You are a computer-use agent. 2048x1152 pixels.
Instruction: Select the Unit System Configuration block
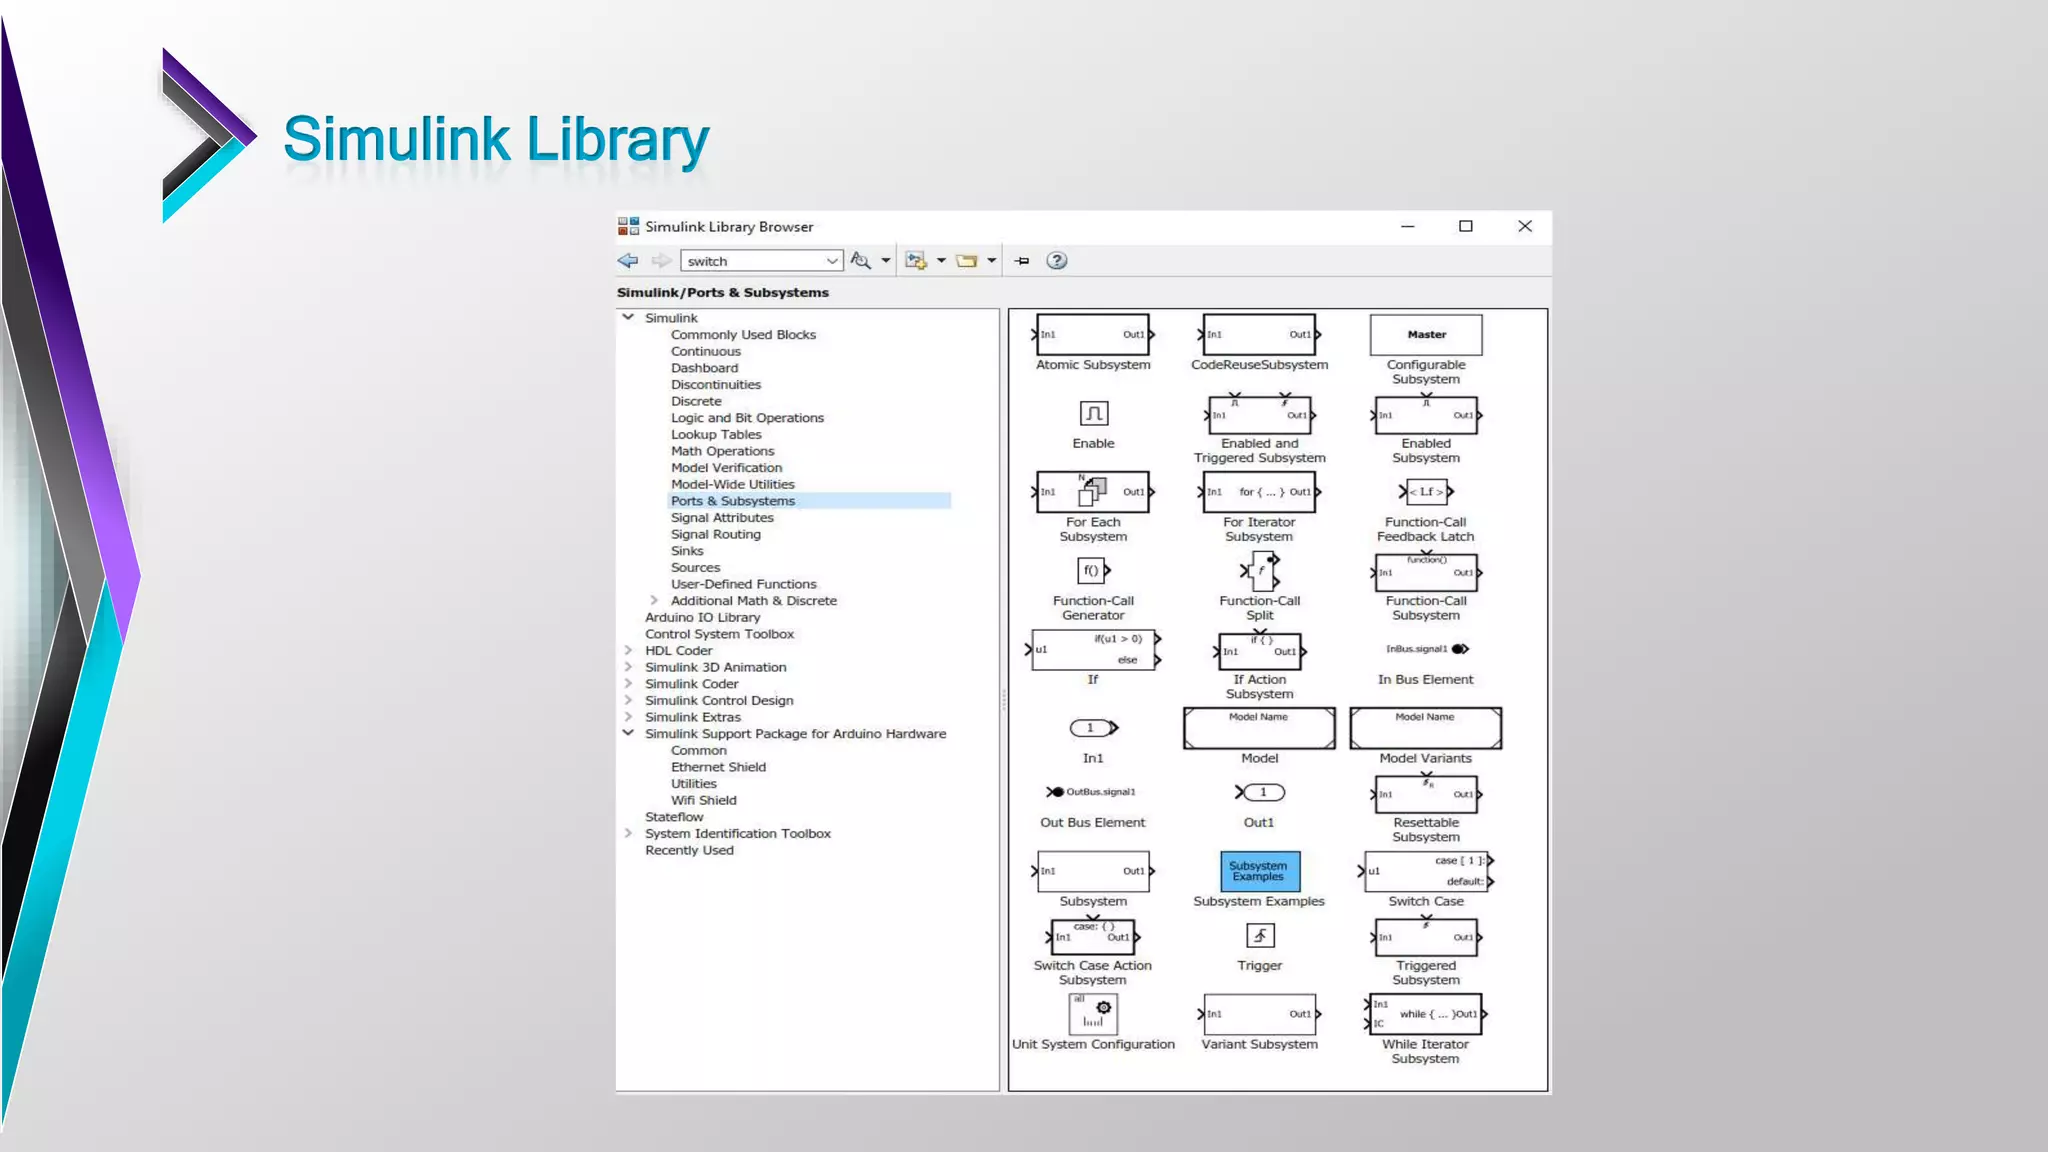1093,1014
